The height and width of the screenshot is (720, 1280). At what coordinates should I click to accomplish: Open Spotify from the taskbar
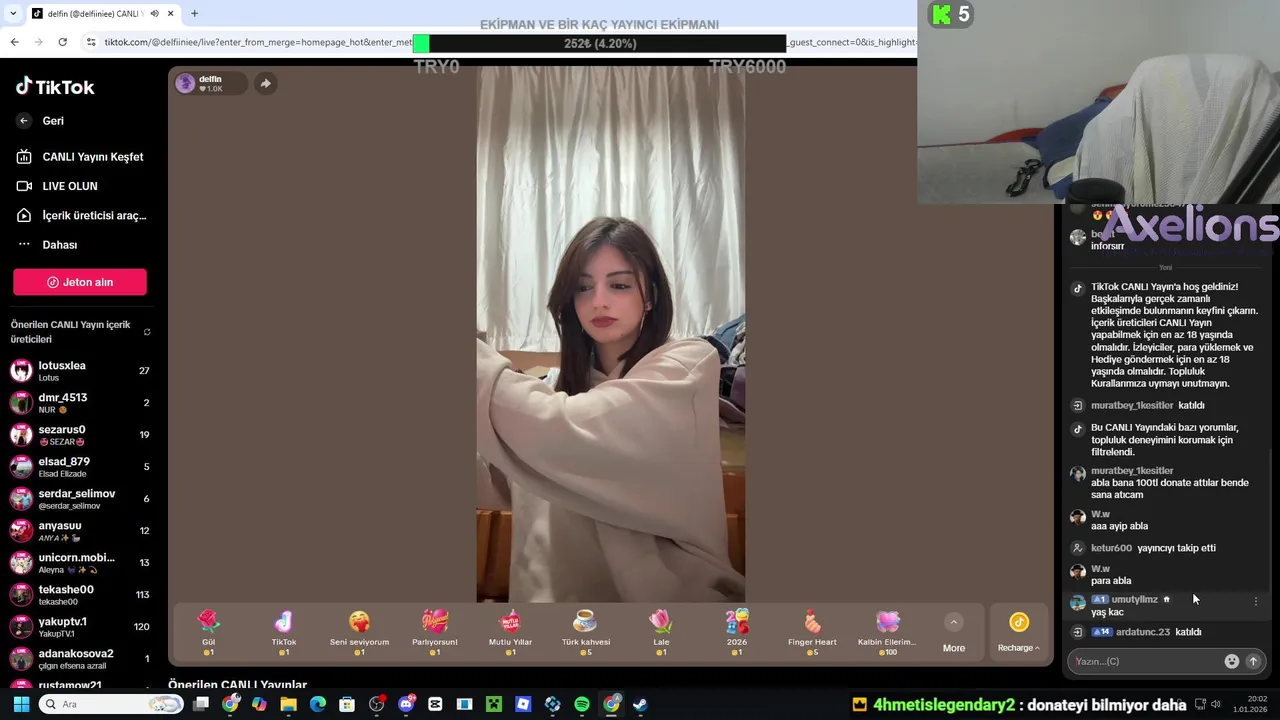(582, 704)
